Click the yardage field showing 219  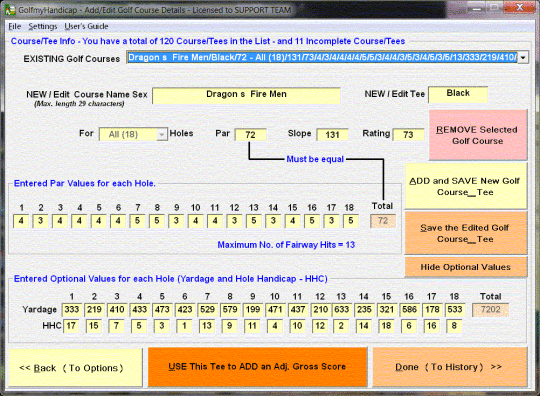point(94,310)
